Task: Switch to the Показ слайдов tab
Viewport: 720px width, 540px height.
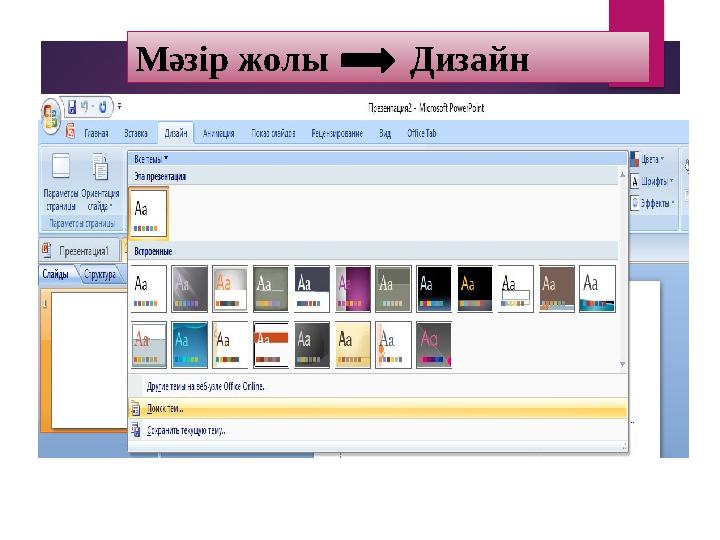Action: (273, 134)
